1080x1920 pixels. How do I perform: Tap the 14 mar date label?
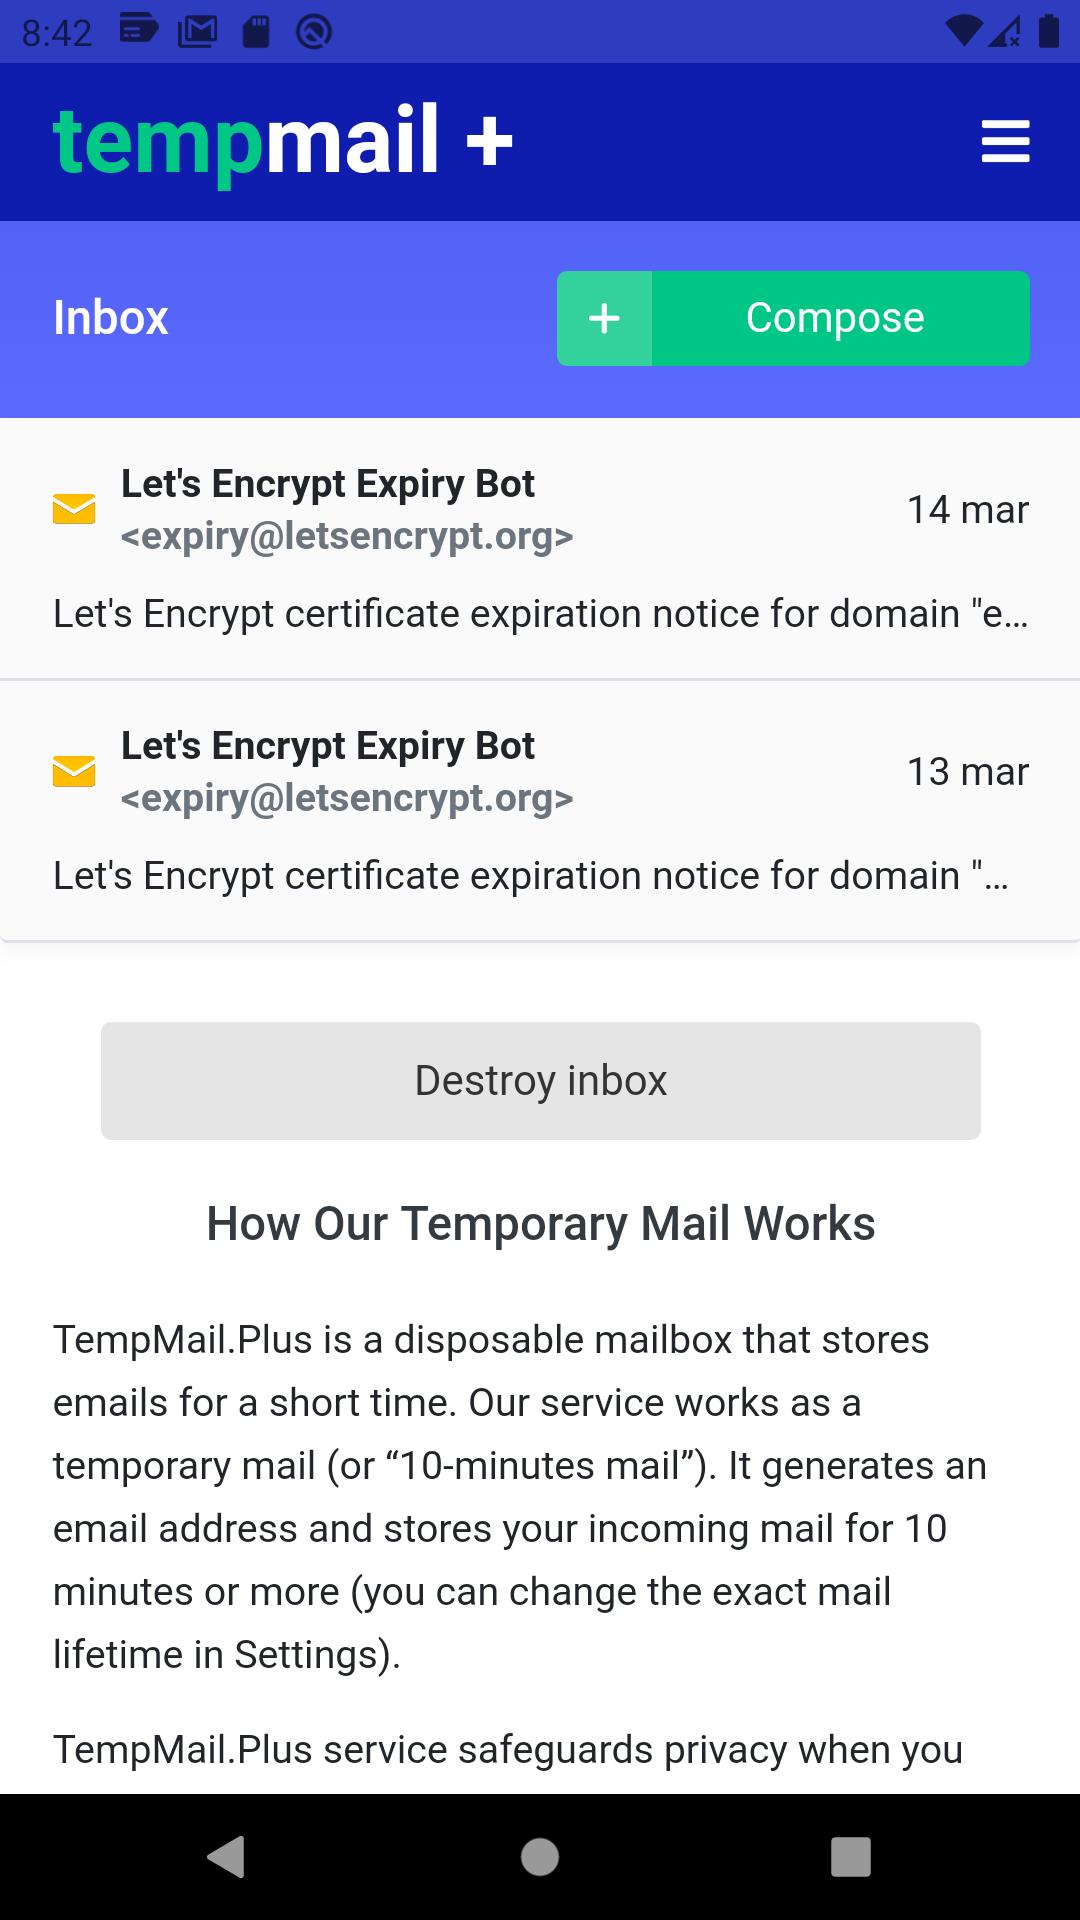[968, 510]
